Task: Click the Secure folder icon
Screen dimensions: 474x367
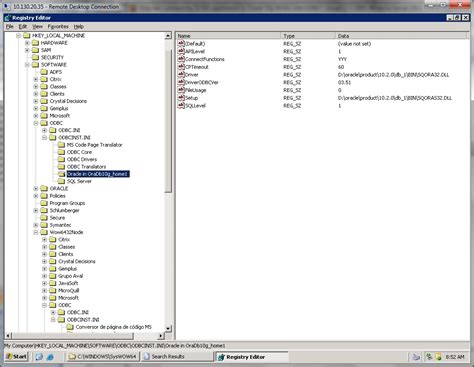Action: coord(44,218)
